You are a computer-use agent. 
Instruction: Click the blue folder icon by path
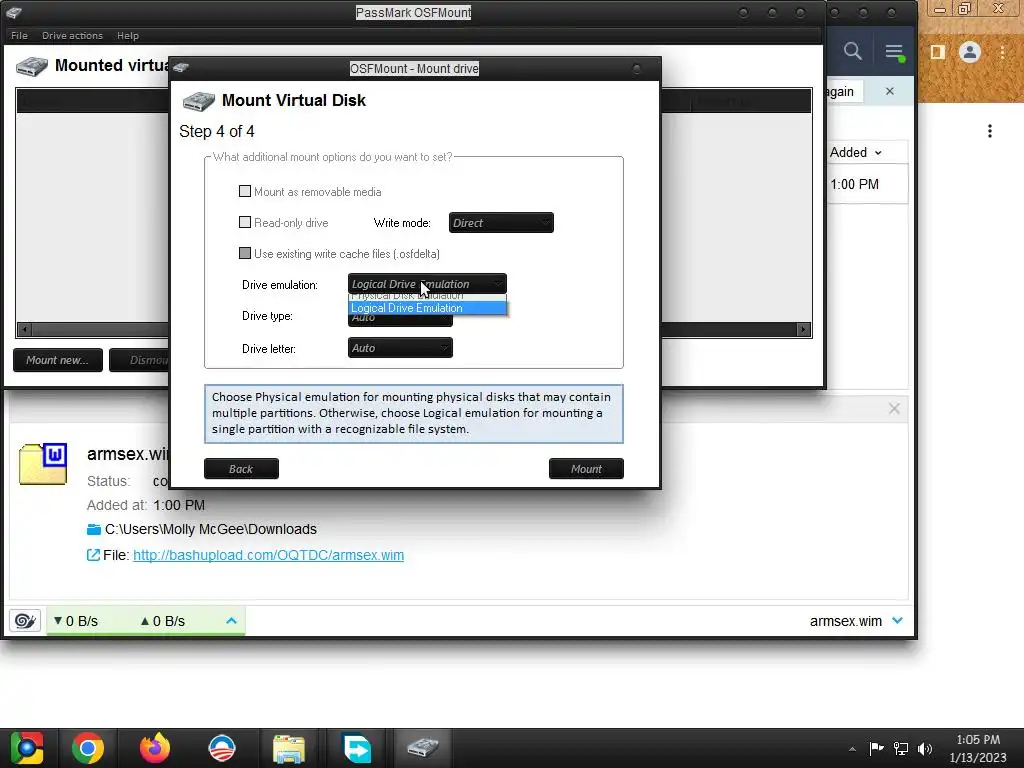(x=94, y=529)
